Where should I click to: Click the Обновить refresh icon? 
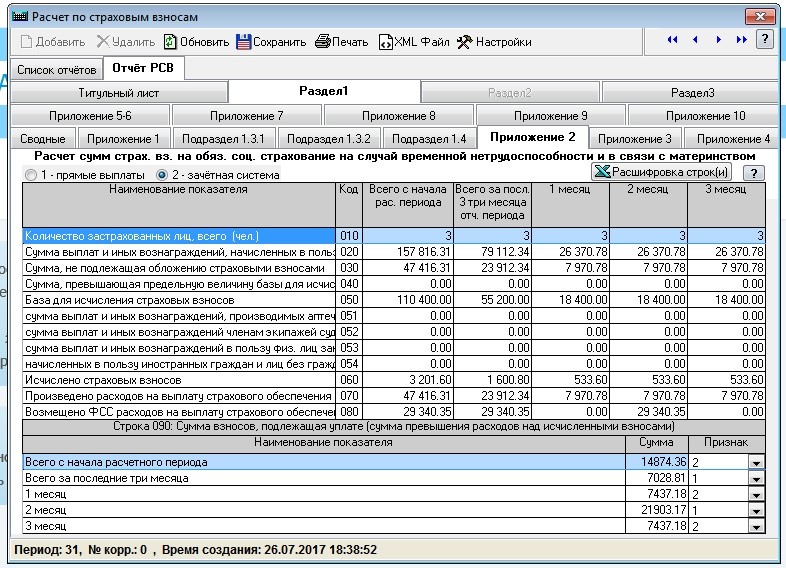tap(170, 42)
